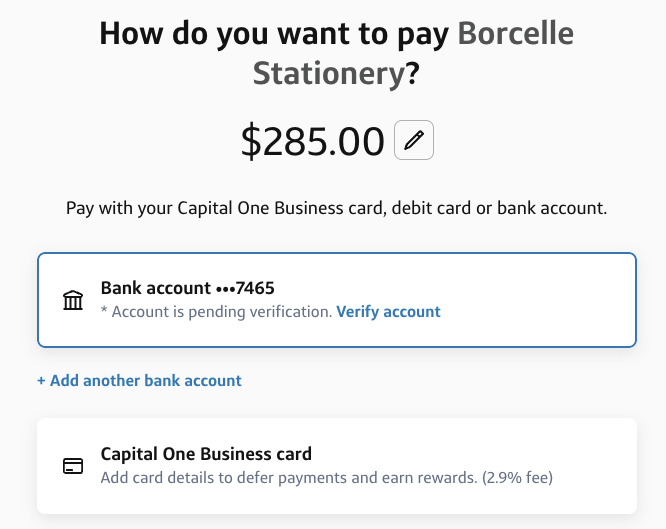The image size is (666, 529).
Task: Click the '(2.9% fee)' text
Action: (x=517, y=477)
